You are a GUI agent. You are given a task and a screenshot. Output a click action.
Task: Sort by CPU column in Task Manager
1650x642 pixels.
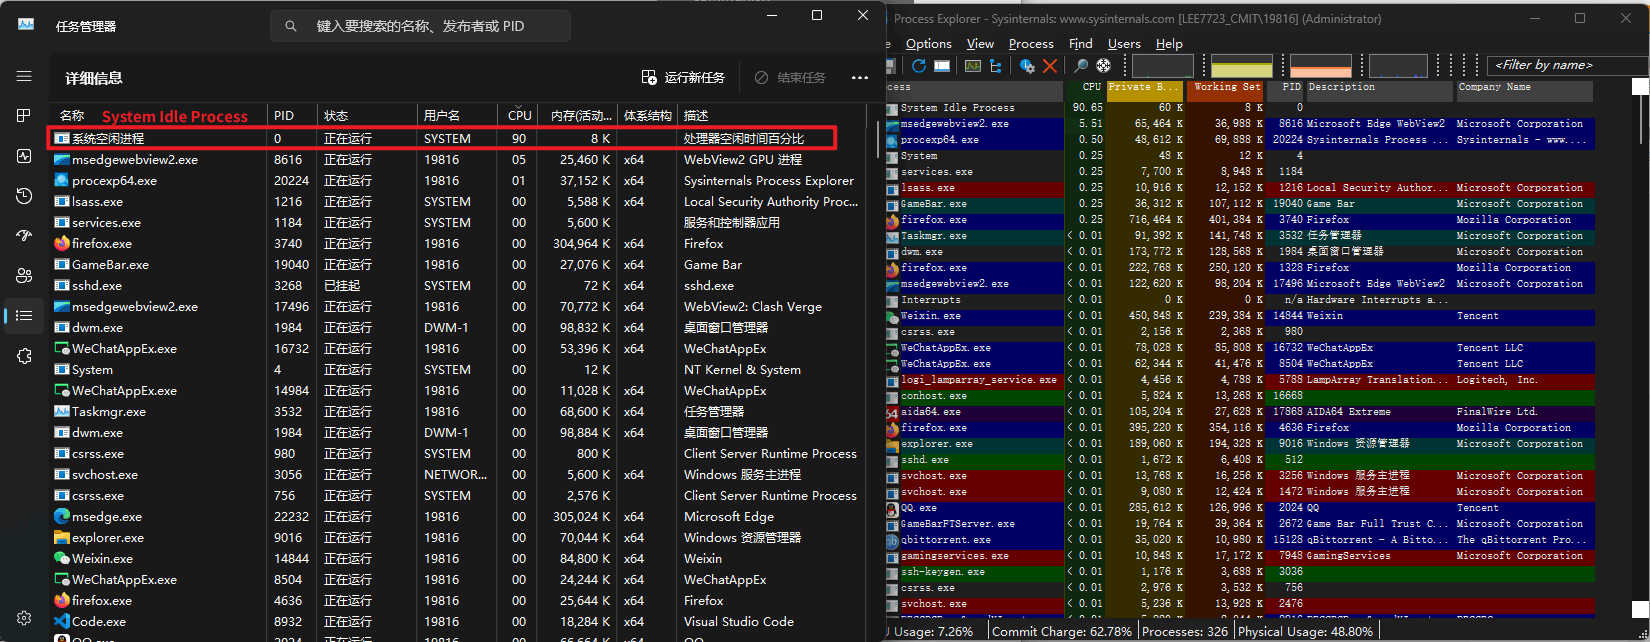pyautogui.click(x=520, y=115)
